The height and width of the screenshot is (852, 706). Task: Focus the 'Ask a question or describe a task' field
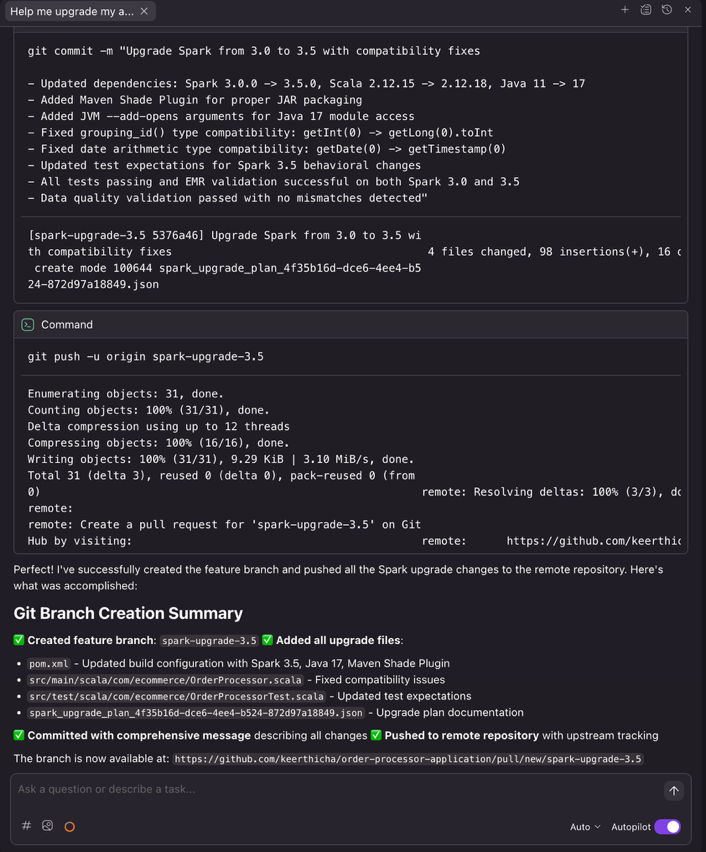[337, 790]
